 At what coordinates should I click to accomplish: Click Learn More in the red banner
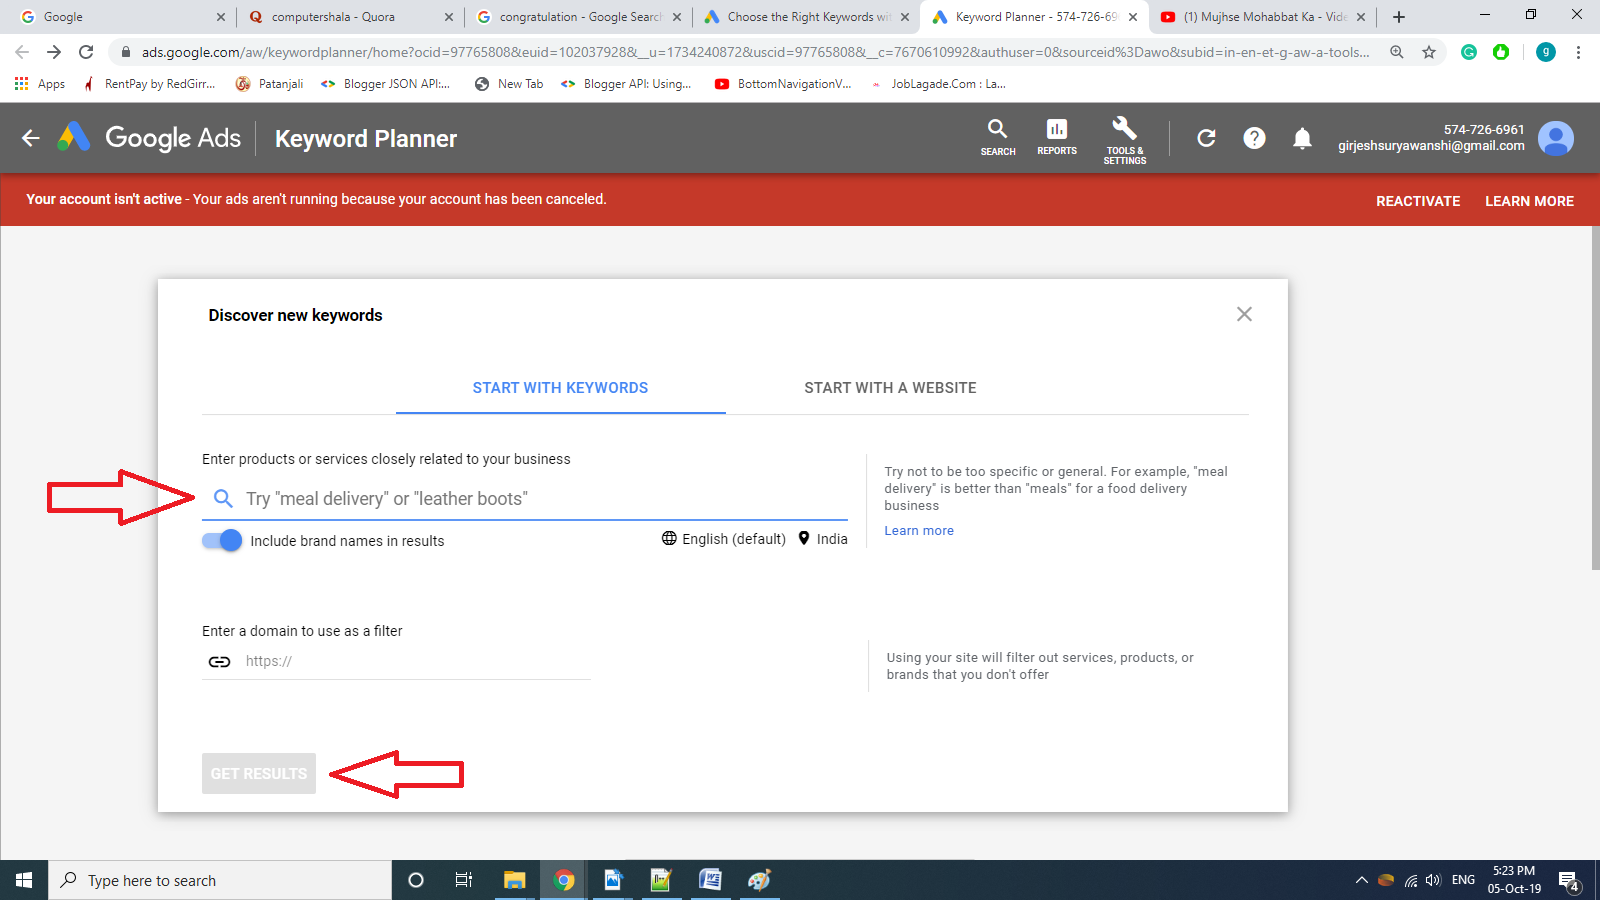point(1529,201)
